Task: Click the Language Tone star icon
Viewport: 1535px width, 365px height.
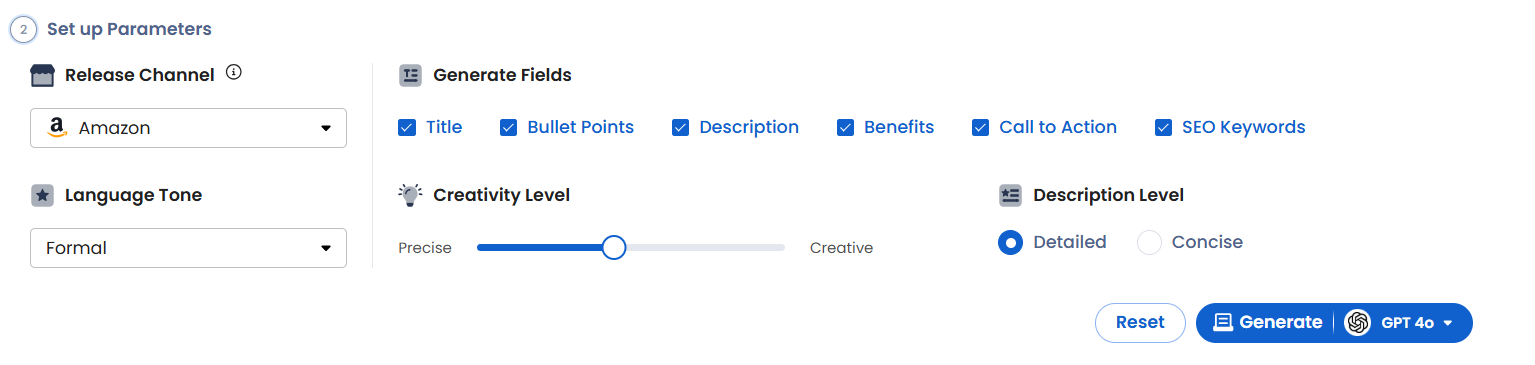Action: 42,195
